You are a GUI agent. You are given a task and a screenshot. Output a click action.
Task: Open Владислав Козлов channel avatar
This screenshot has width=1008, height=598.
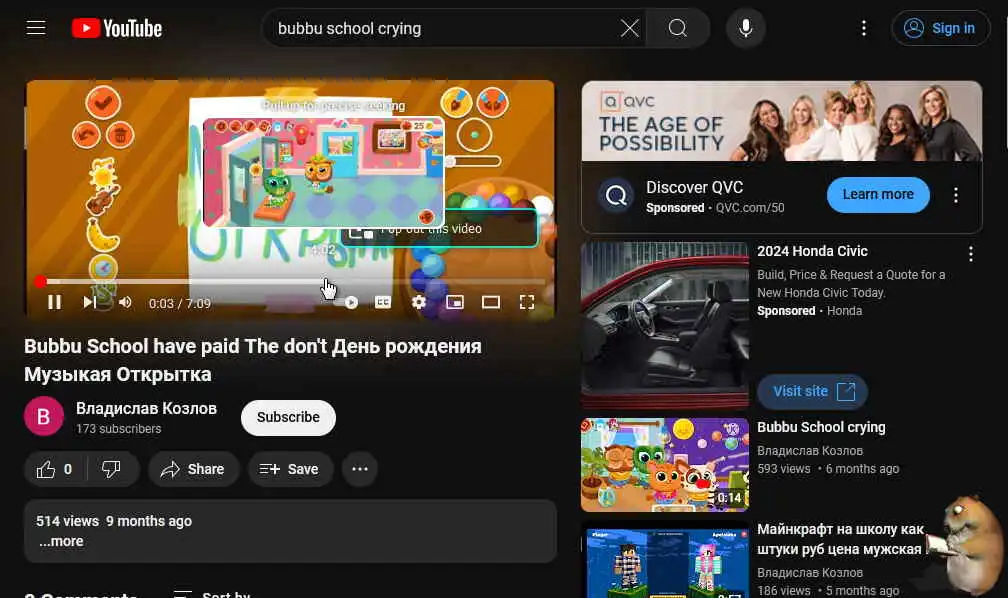(44, 417)
